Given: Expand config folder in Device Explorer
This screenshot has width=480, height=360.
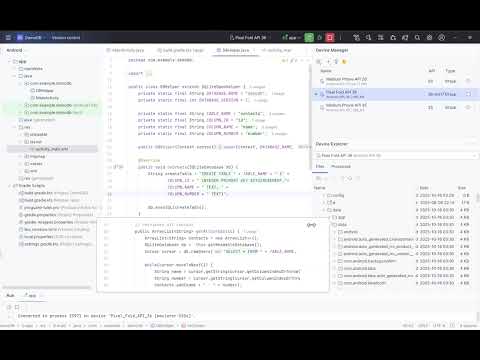Looking at the screenshot, I should (324, 195).
